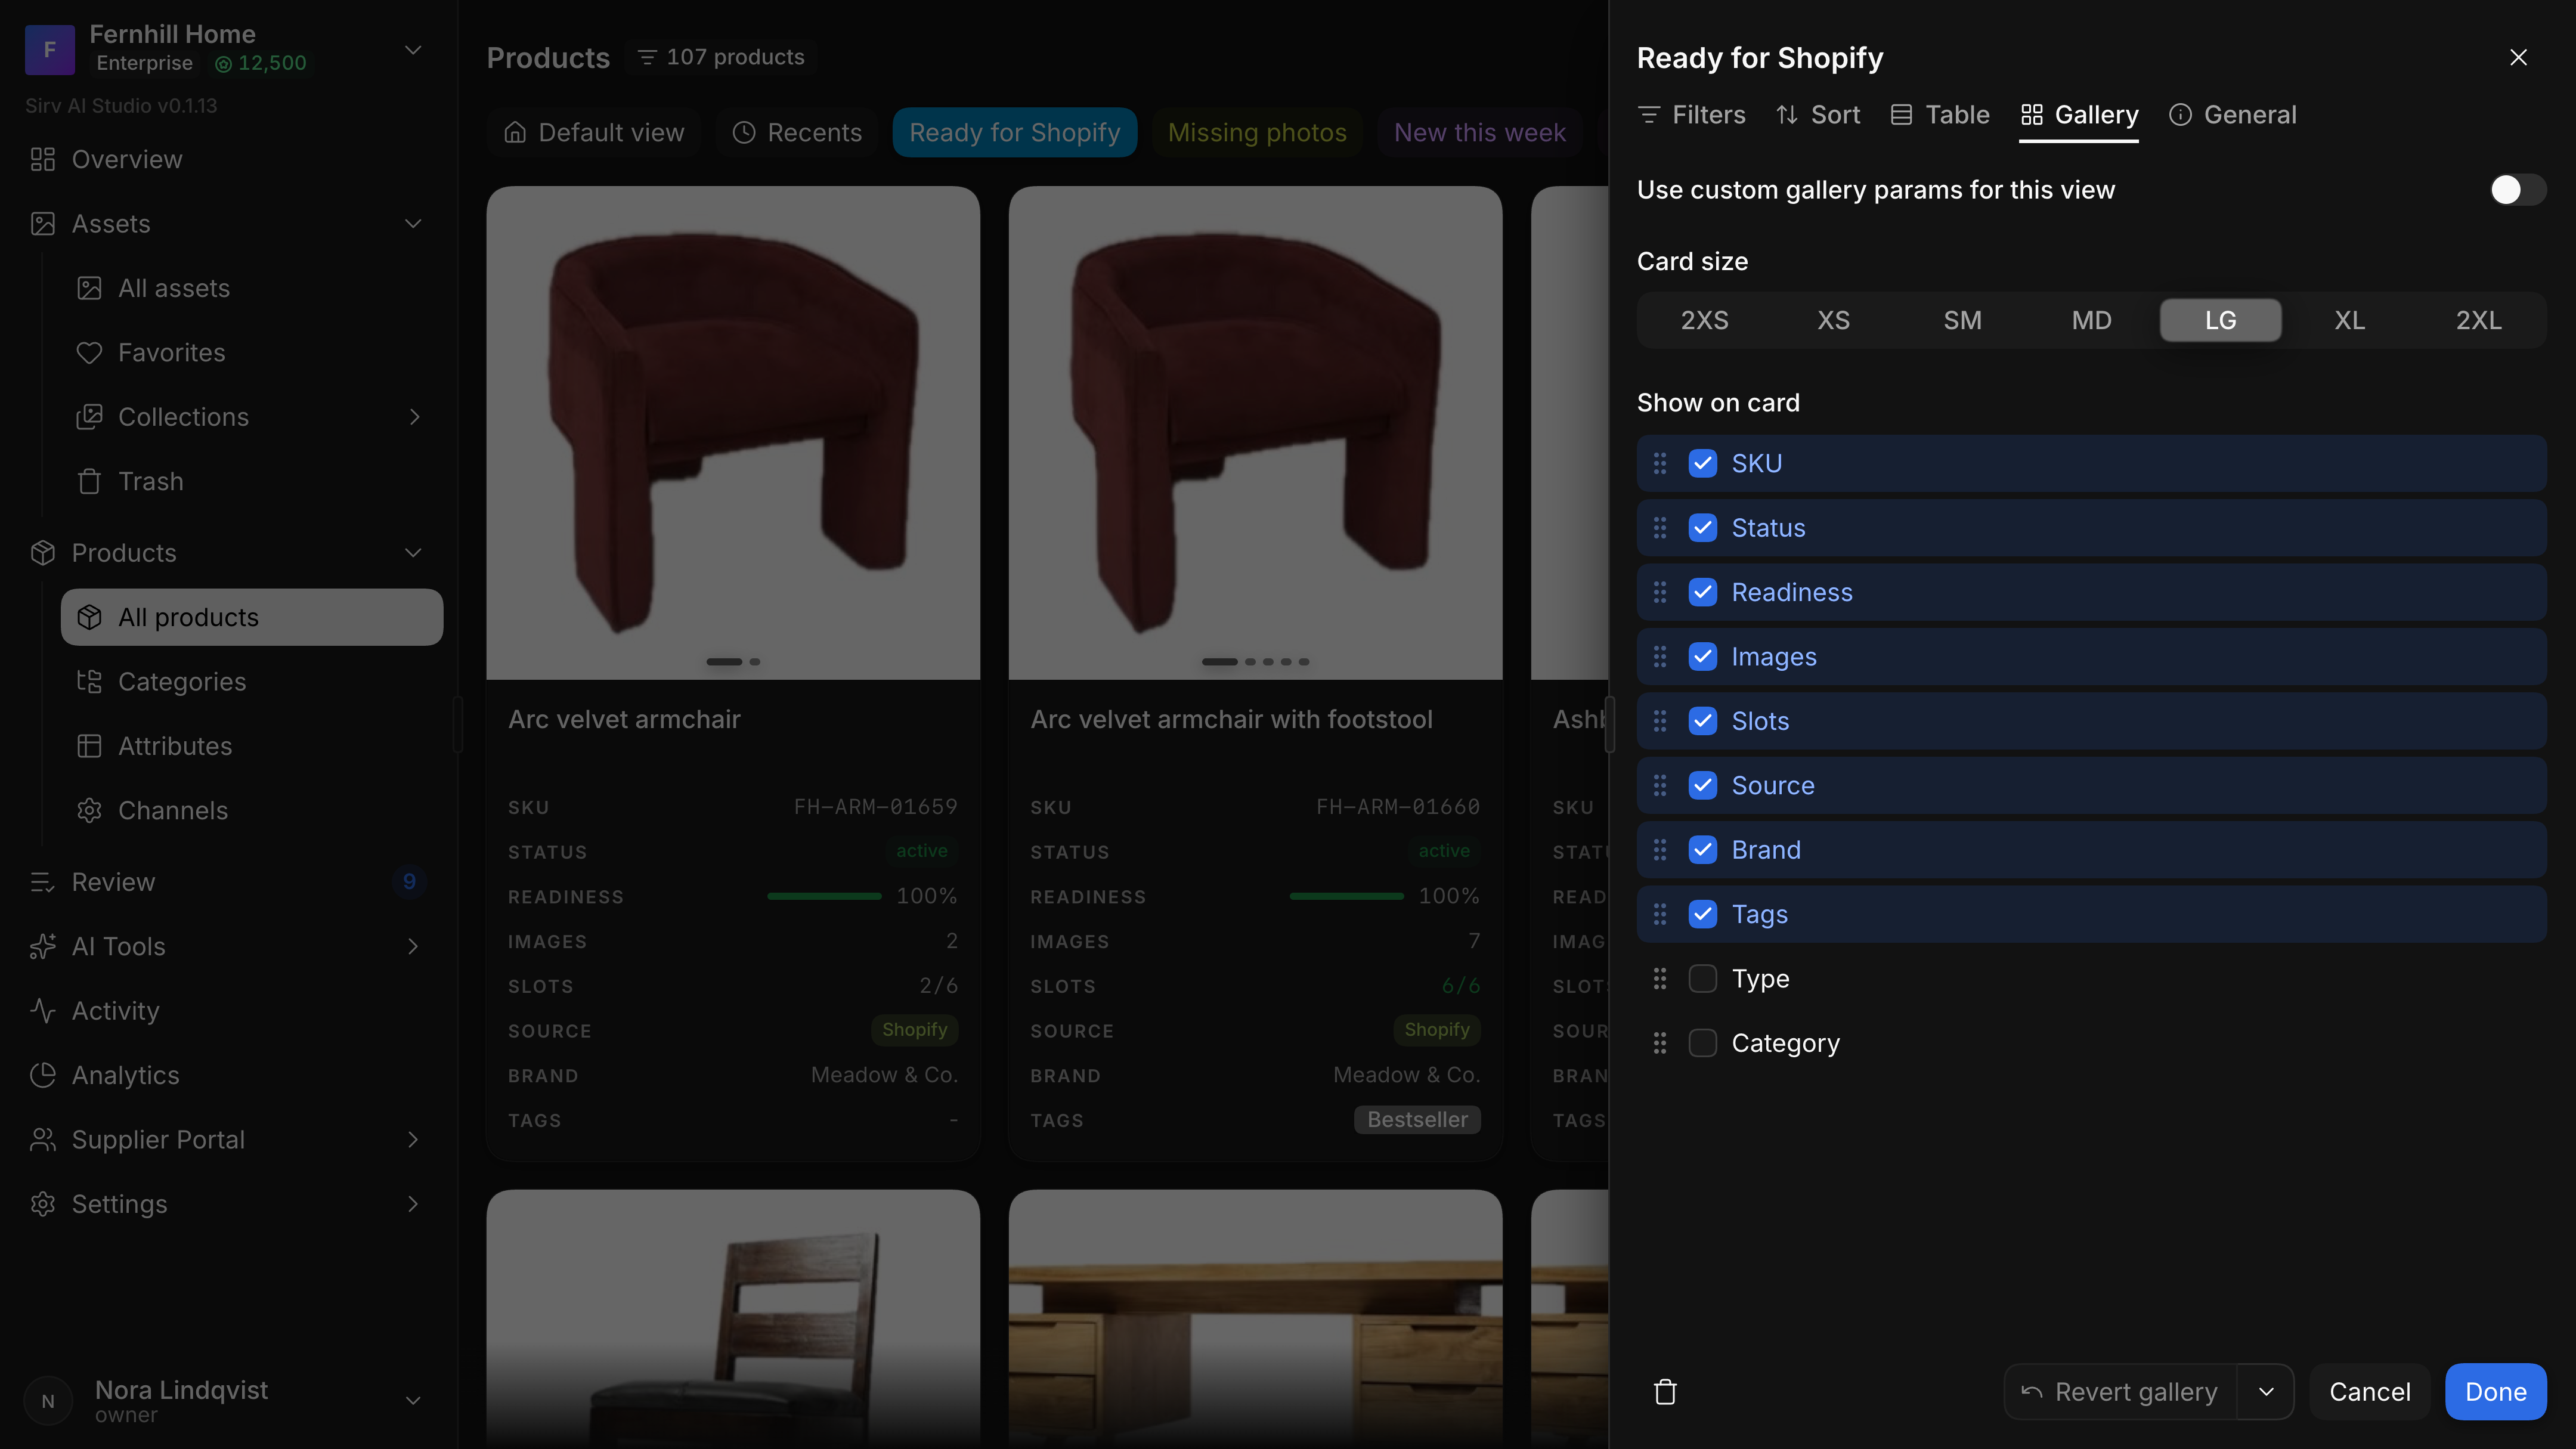
Task: Switch to the Table tab
Action: coord(1940,115)
